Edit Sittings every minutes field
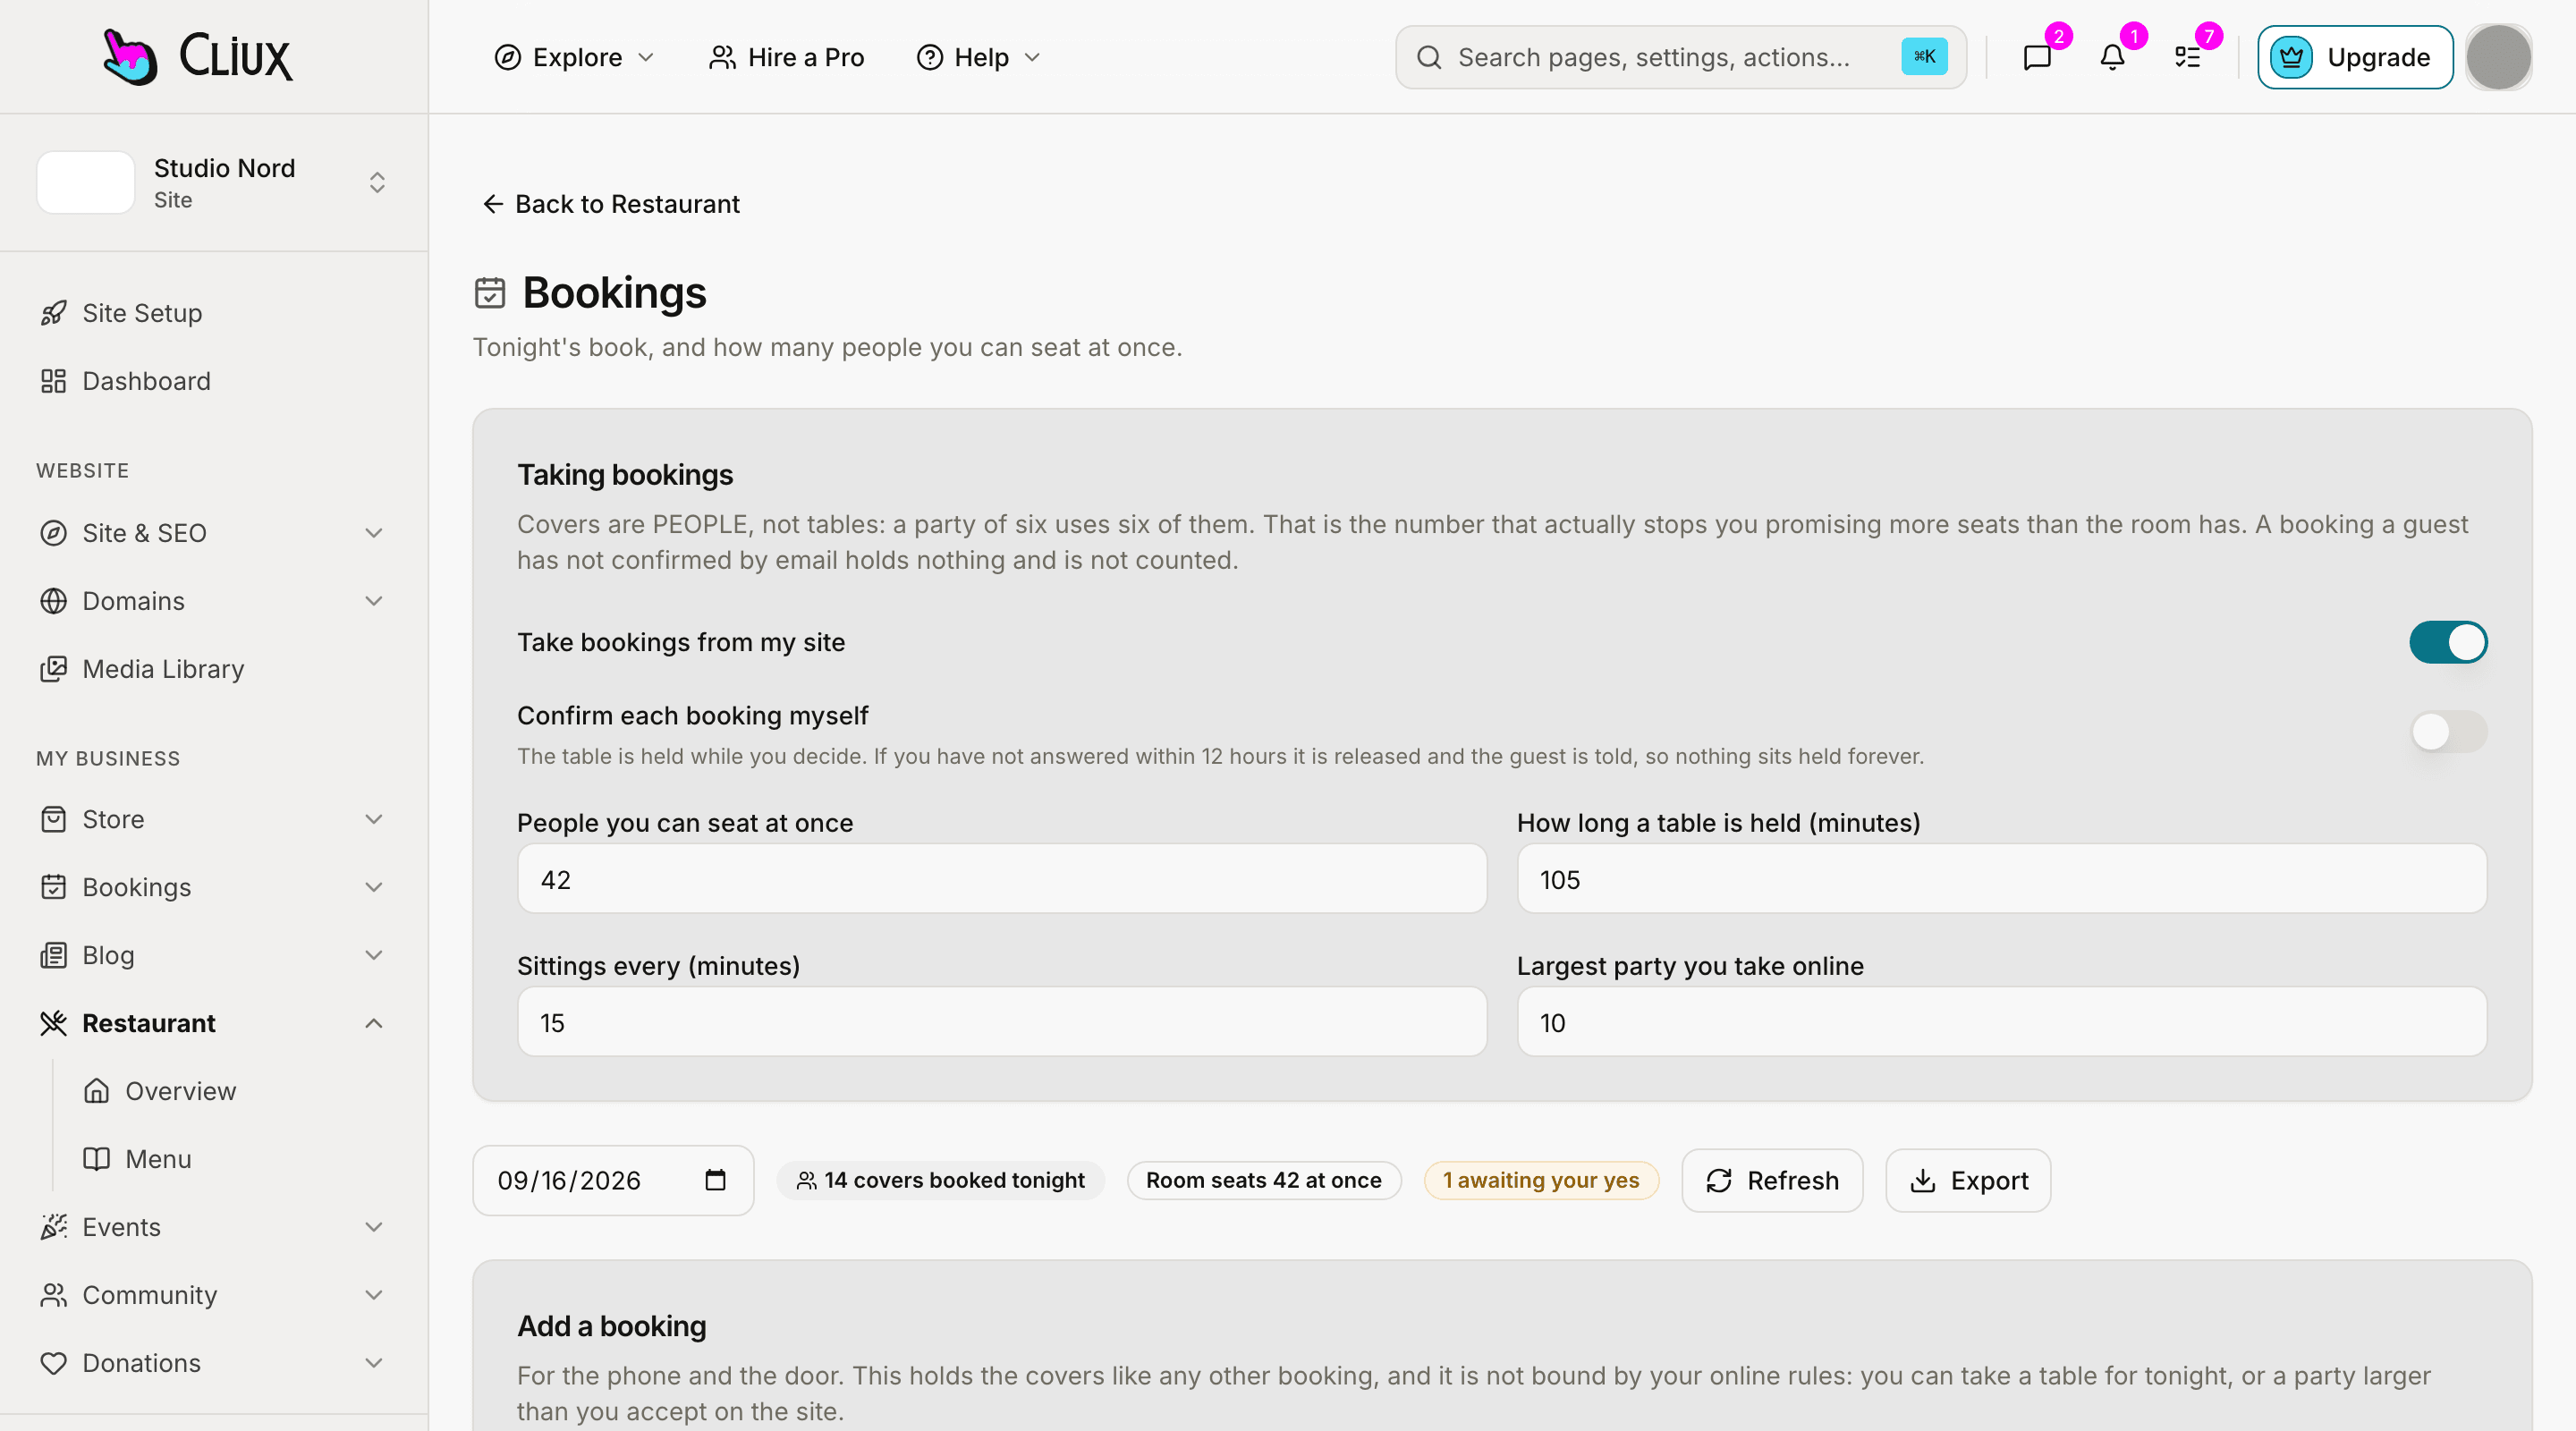Screen dimensions: 2576x1431 [1002, 1022]
